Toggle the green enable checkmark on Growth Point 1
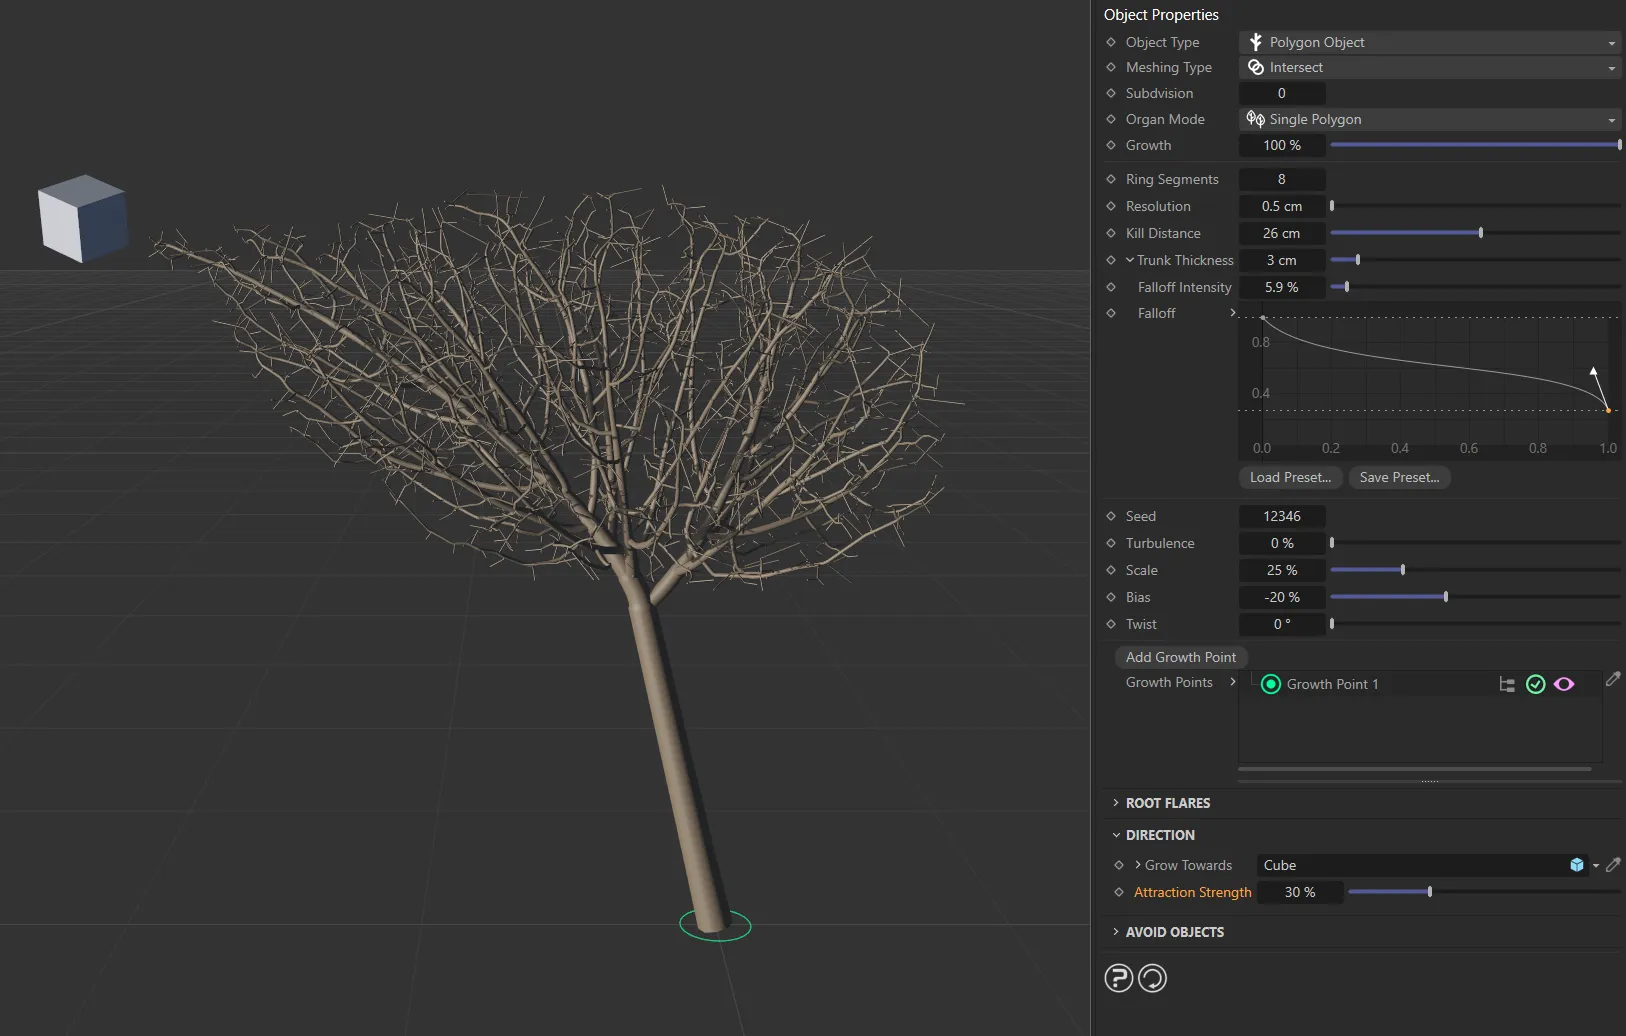Screen dimensions: 1626x1036 1536,684
